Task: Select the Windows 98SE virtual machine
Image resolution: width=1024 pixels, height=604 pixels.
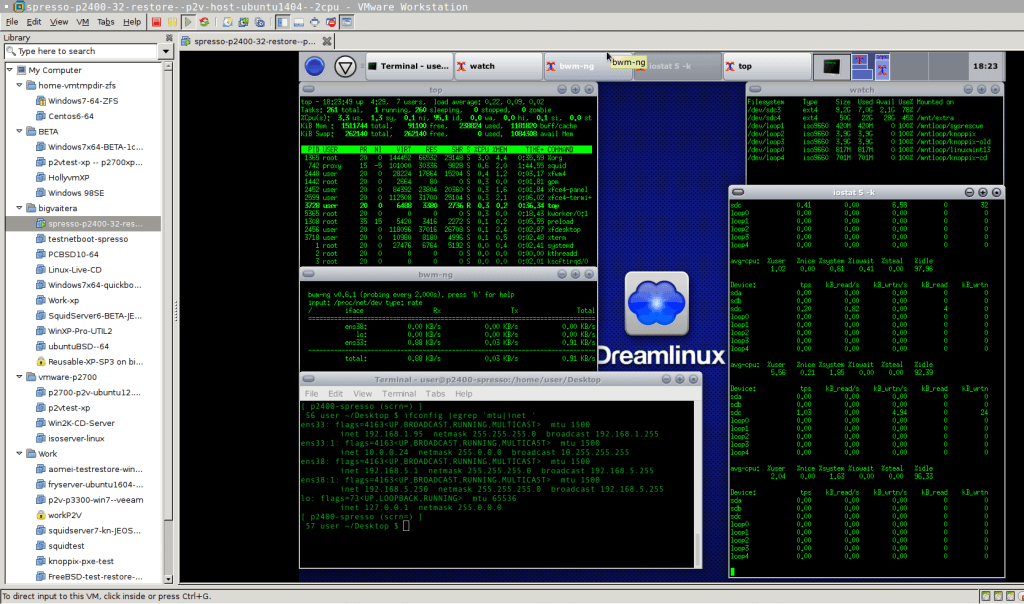Action: (x=70, y=193)
